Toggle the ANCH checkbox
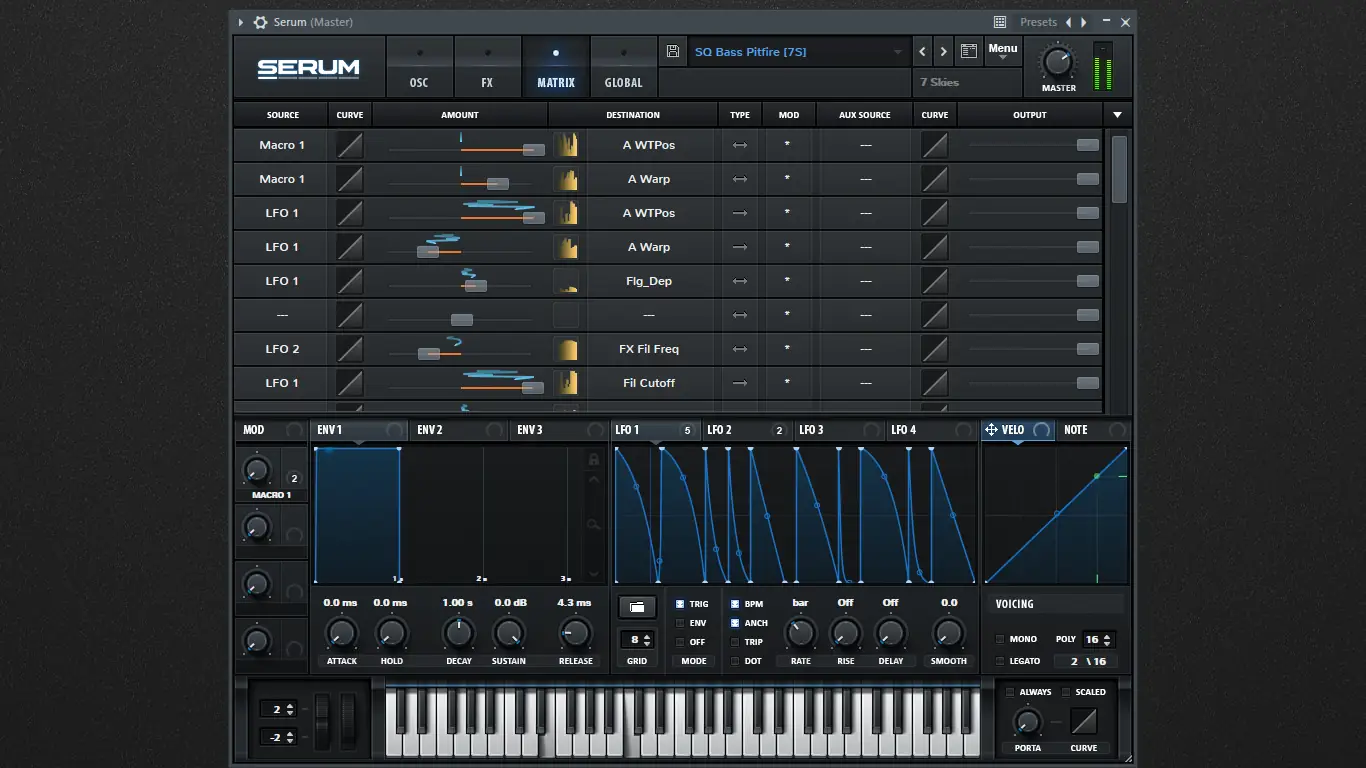1366x768 pixels. click(x=735, y=623)
